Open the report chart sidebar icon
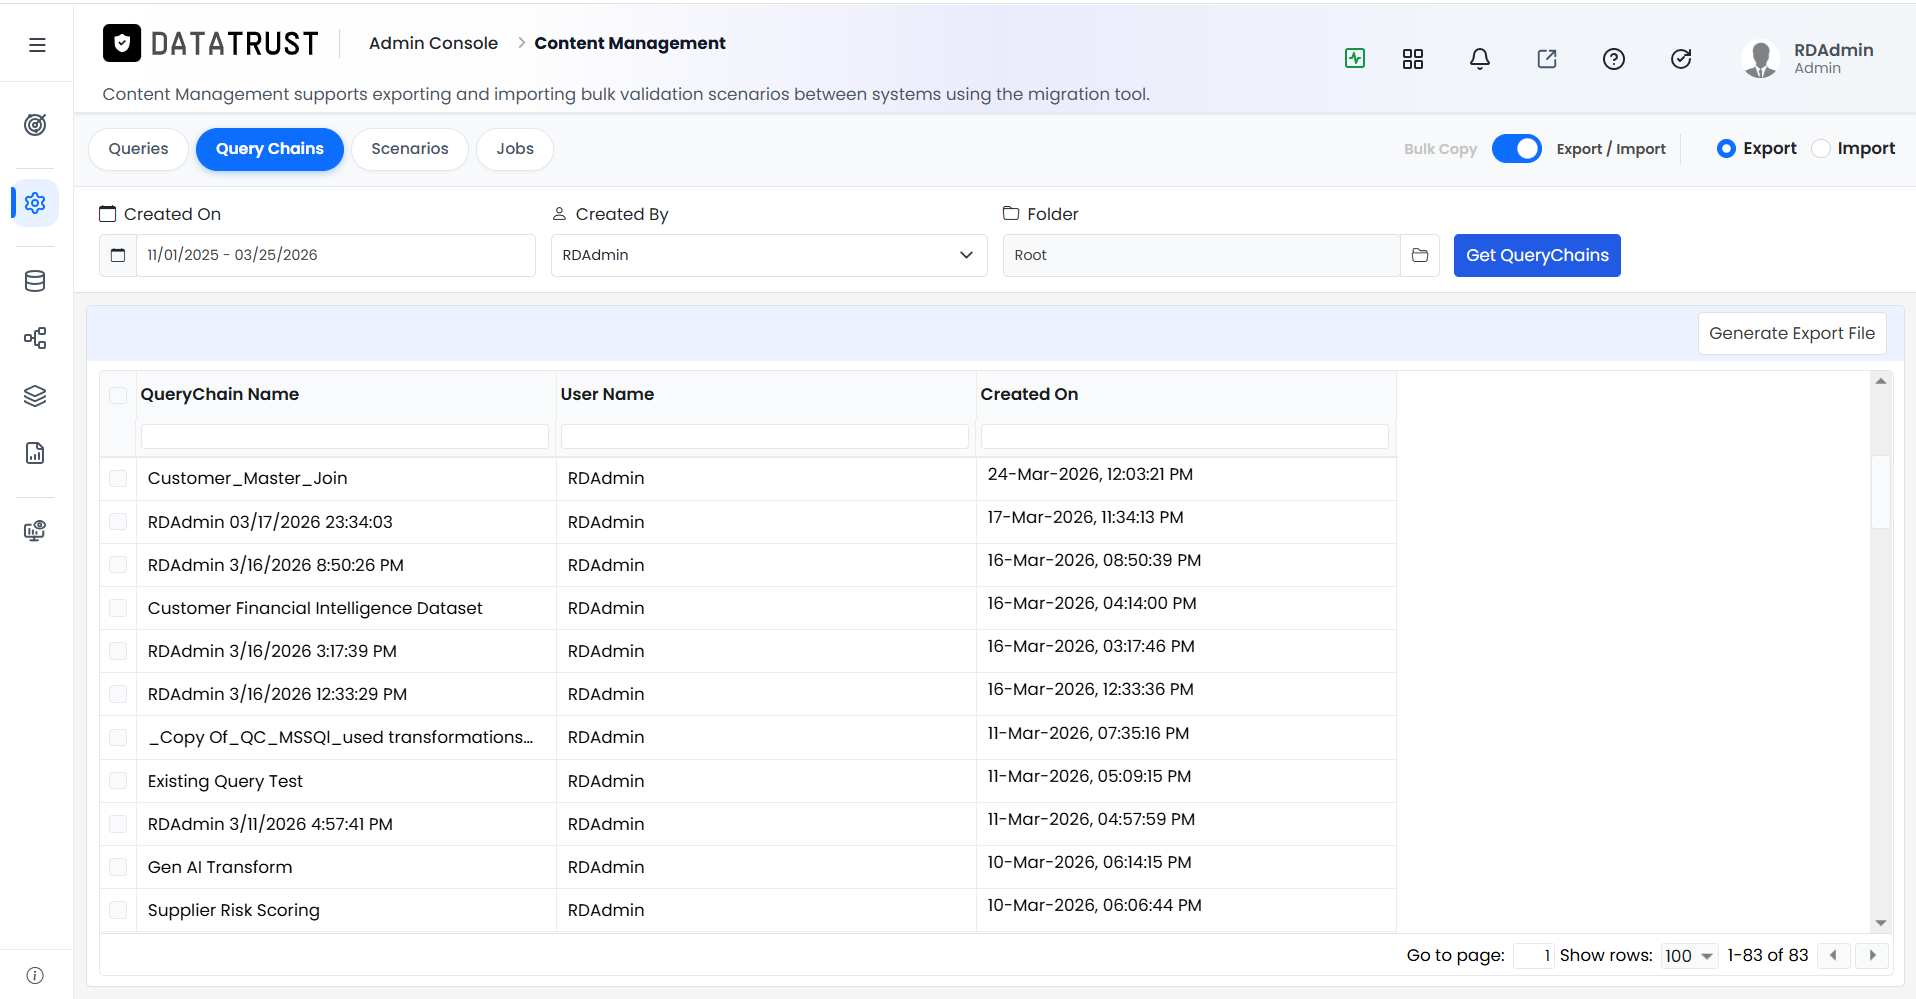The height and width of the screenshot is (999, 1916). click(35, 453)
